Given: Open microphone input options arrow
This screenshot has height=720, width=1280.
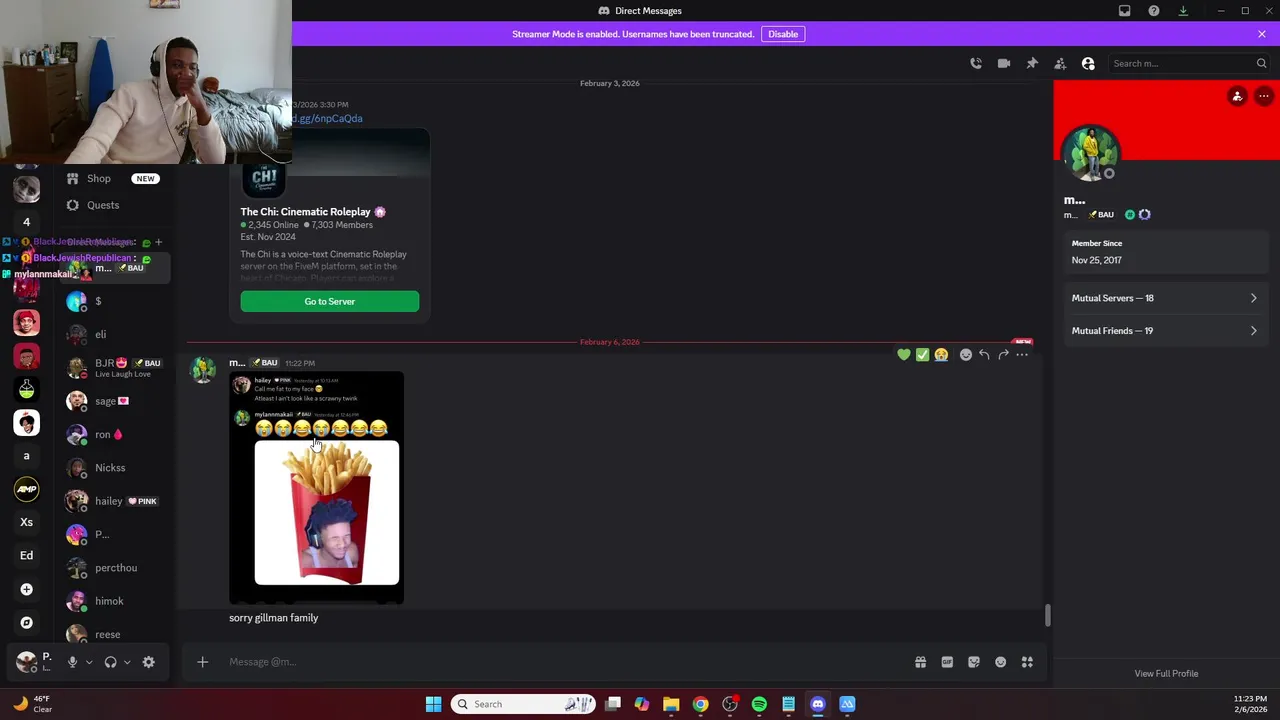Looking at the screenshot, I should point(89,662).
